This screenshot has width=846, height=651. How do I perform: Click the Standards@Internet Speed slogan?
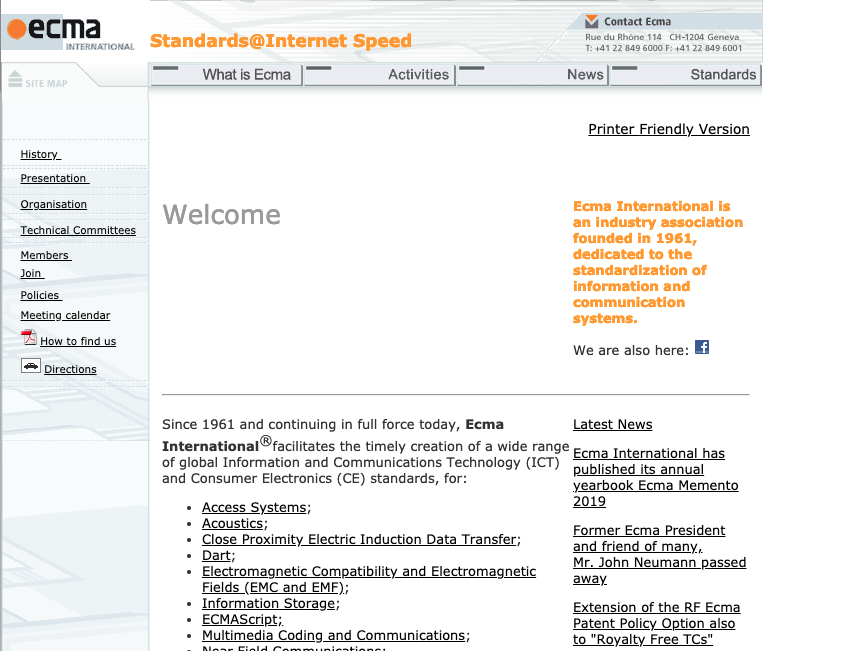[281, 41]
